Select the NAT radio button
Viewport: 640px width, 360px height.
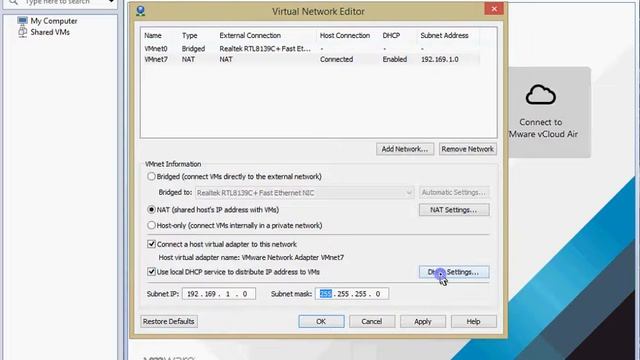tap(151, 210)
